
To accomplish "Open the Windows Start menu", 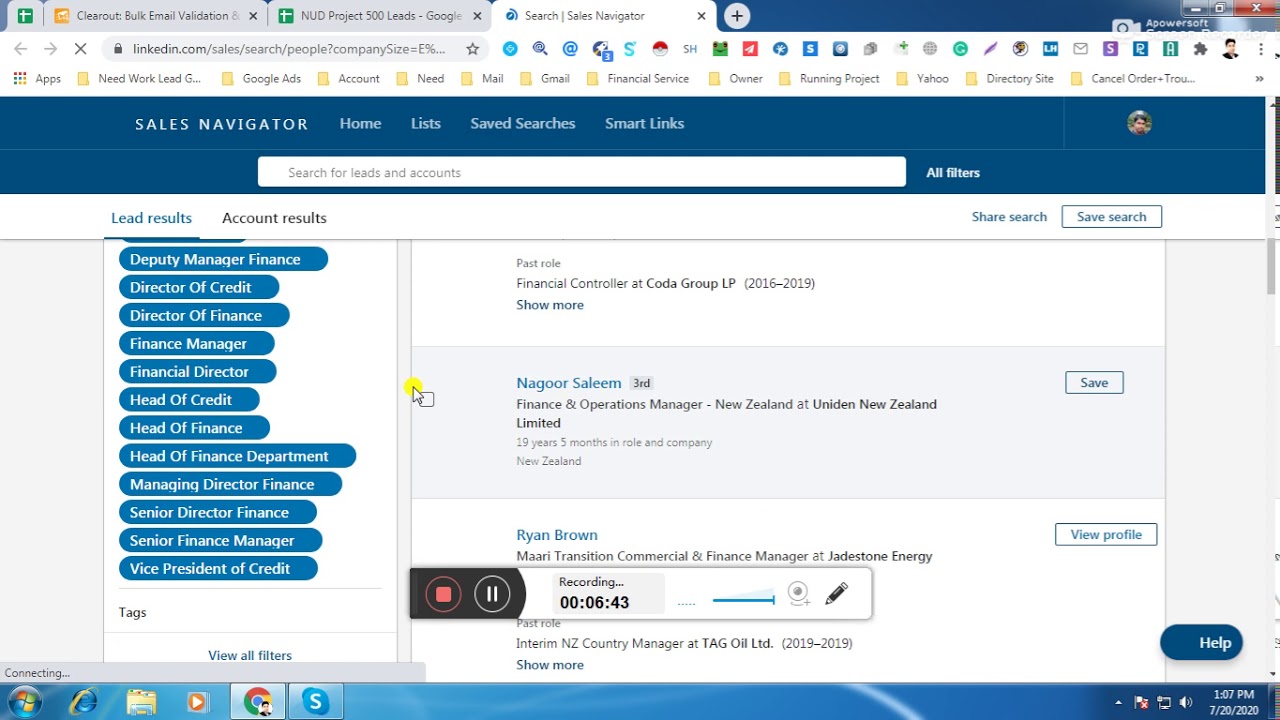I will click(x=24, y=702).
